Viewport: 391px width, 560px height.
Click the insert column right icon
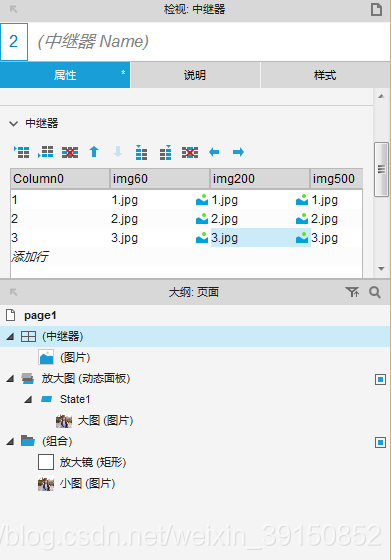[x=166, y=152]
